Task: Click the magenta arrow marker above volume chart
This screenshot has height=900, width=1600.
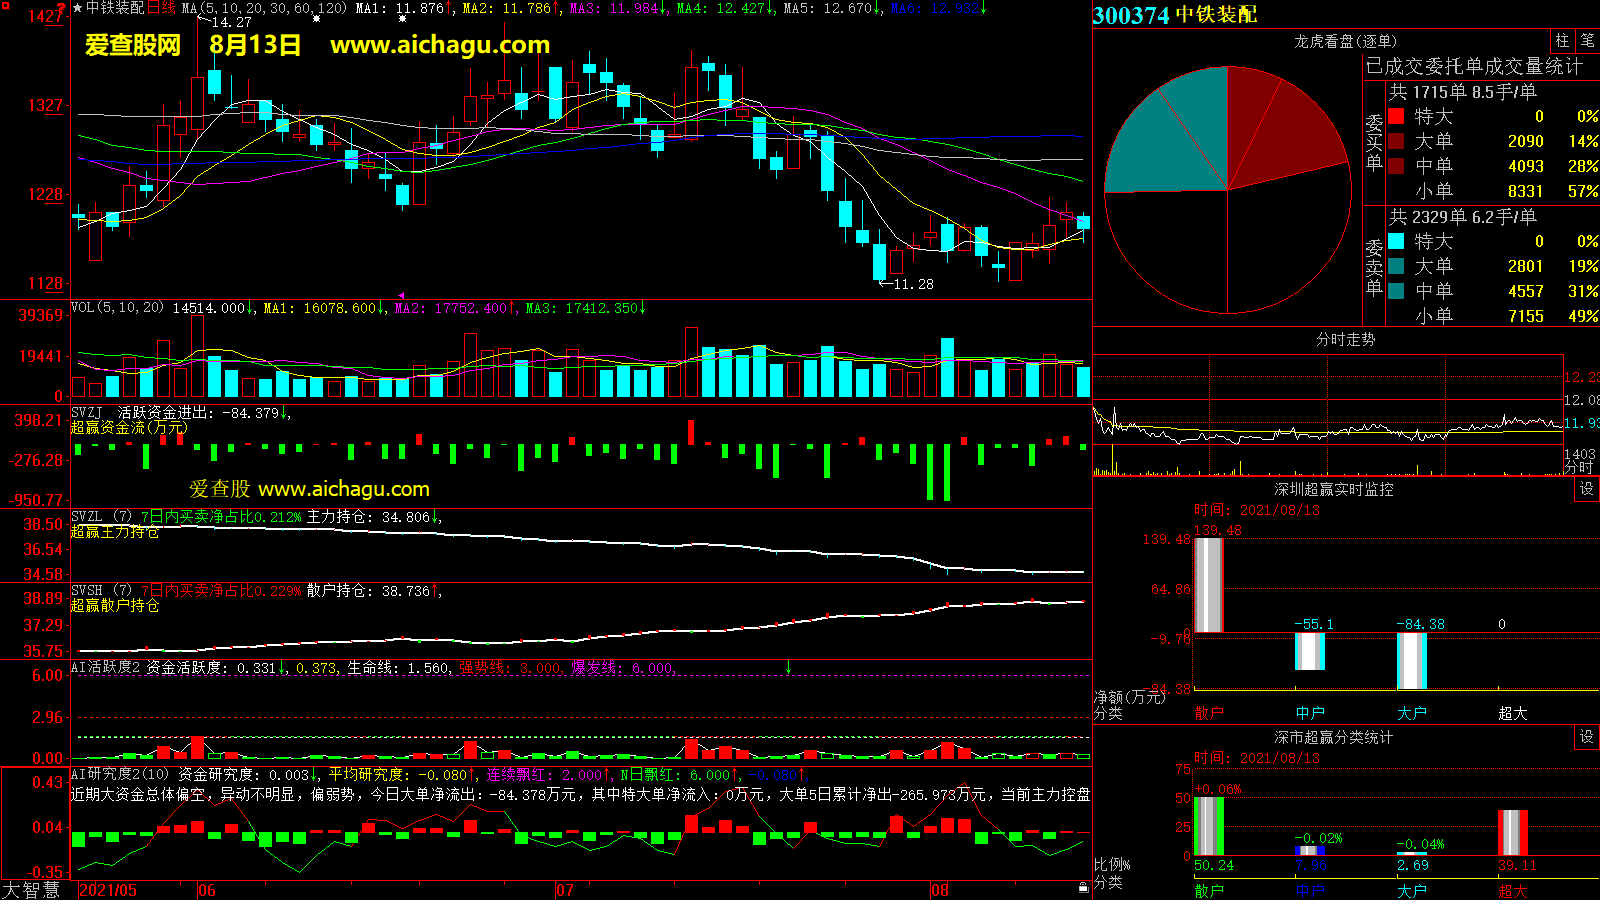Action: pyautogui.click(x=401, y=296)
